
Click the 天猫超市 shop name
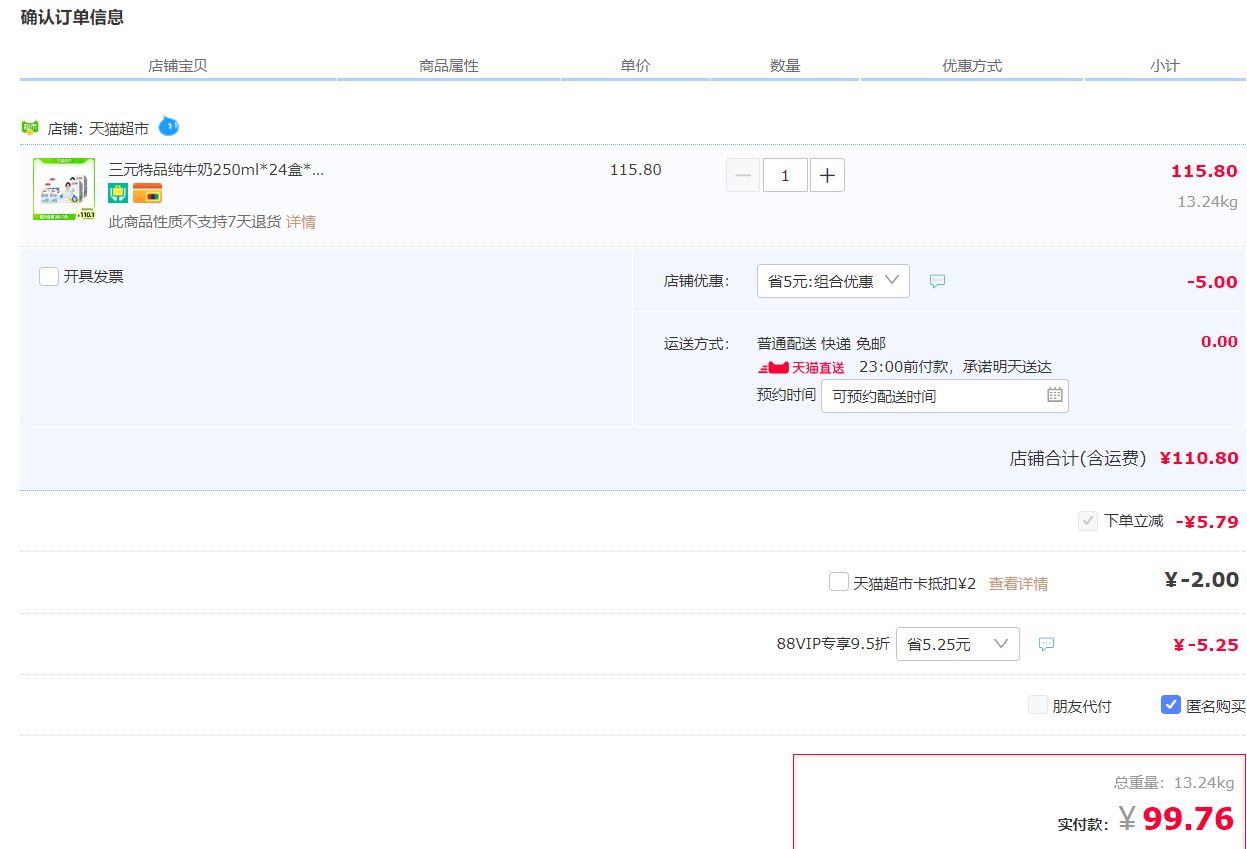[119, 128]
